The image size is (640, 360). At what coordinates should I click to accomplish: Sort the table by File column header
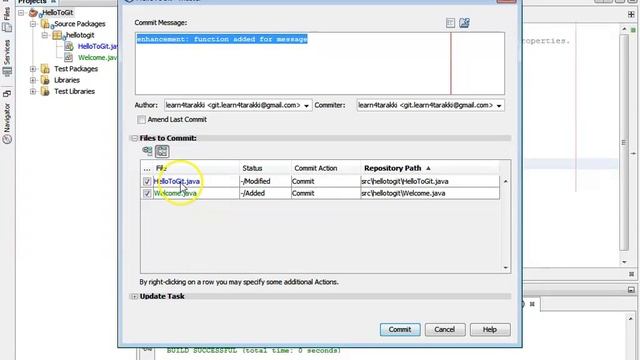tap(196, 168)
